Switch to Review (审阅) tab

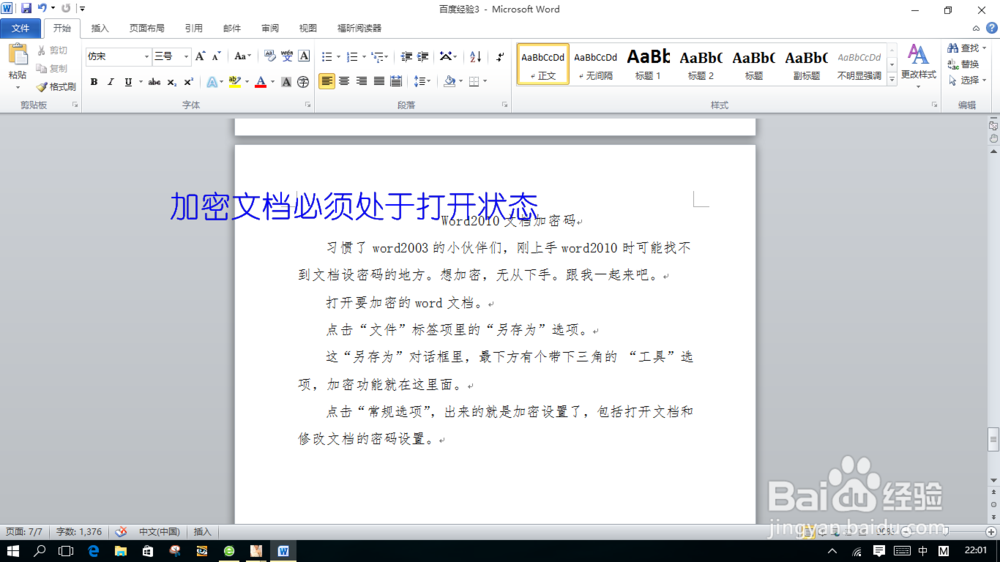[270, 28]
